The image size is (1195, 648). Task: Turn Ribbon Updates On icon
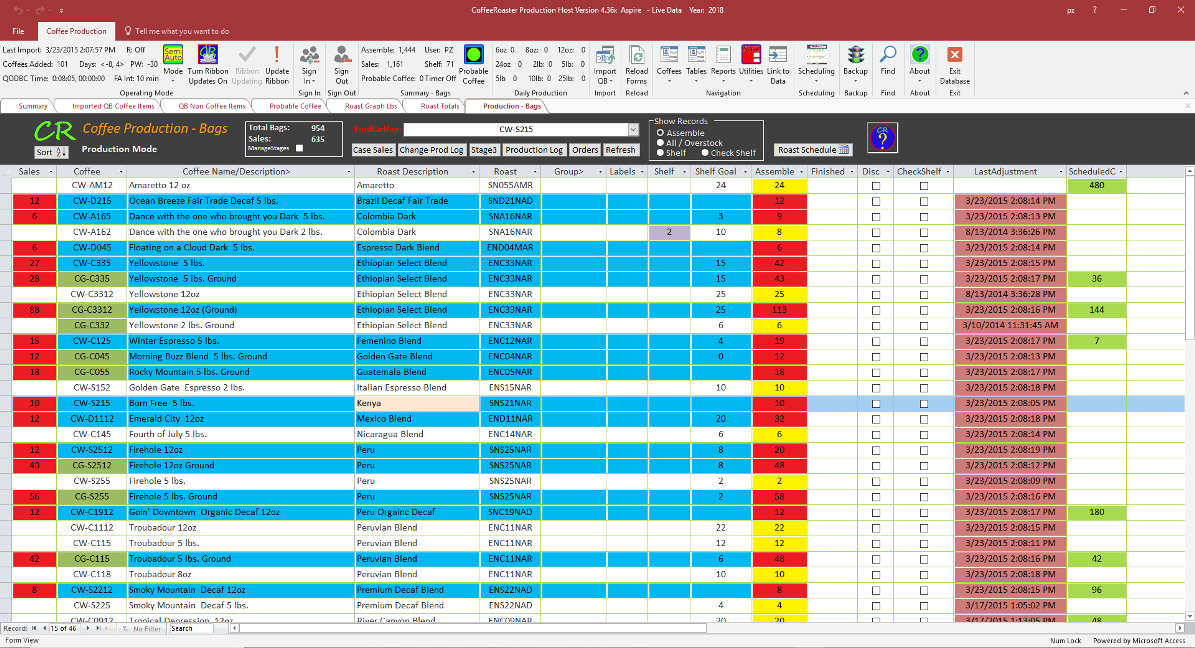[207, 55]
